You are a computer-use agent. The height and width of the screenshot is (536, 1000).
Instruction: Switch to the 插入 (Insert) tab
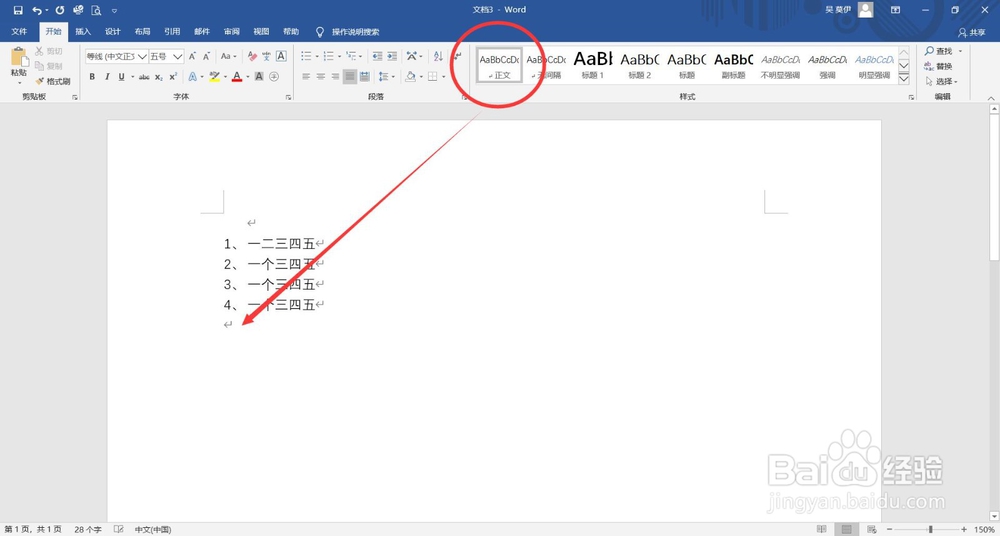(83, 32)
